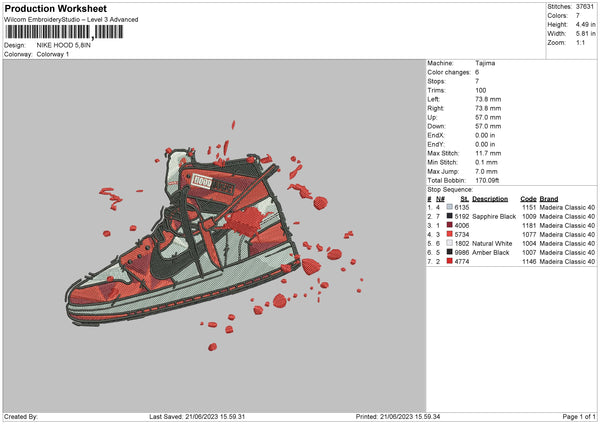Click the 'N#' column header

(x=440, y=199)
